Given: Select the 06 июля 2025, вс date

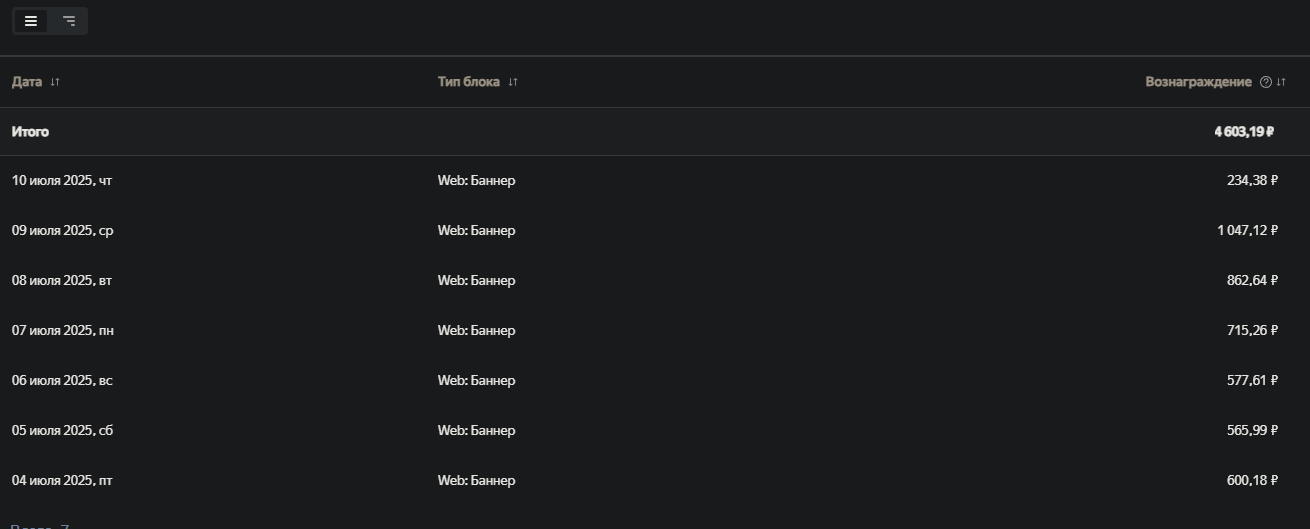Looking at the screenshot, I should click(62, 381).
